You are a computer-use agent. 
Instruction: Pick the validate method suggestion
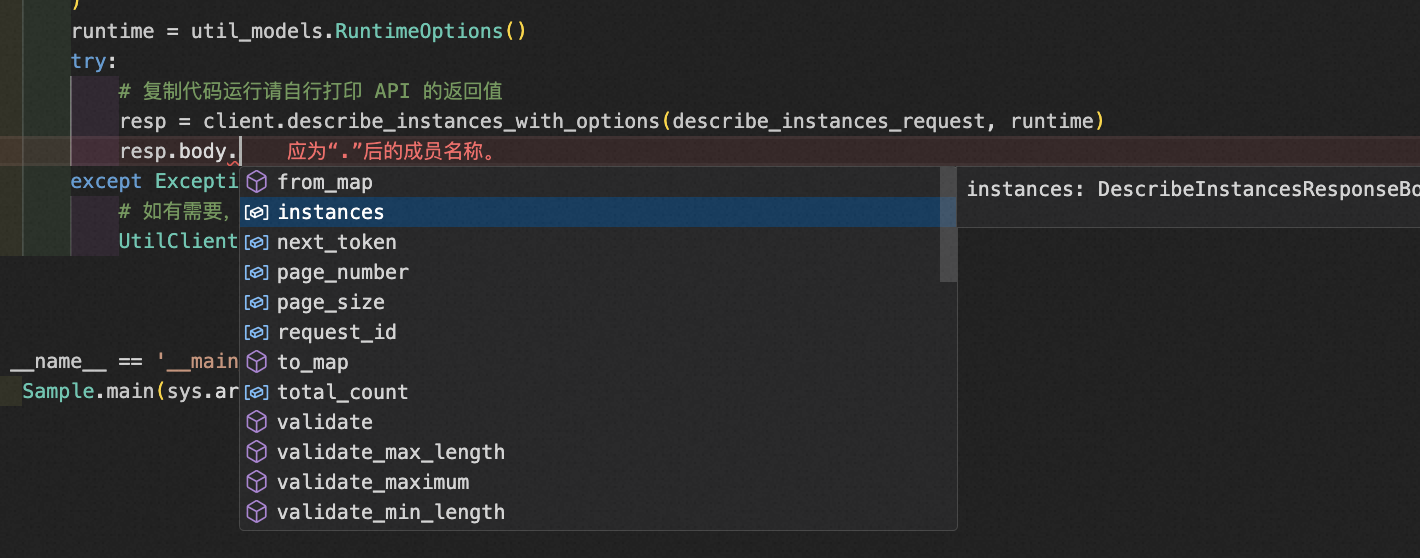pos(324,422)
